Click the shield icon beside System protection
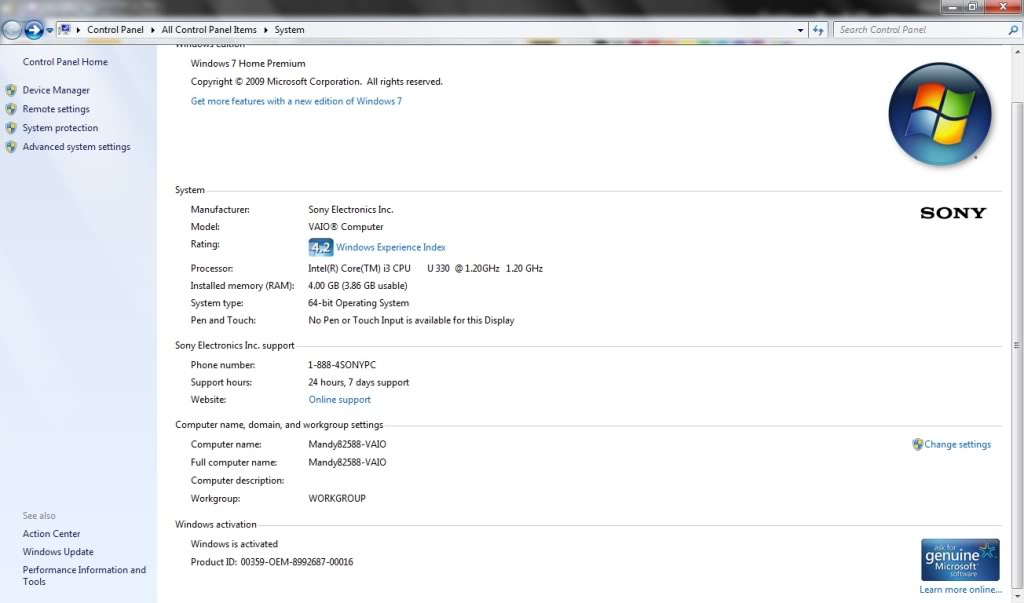This screenshot has height=603, width=1024. [x=11, y=128]
